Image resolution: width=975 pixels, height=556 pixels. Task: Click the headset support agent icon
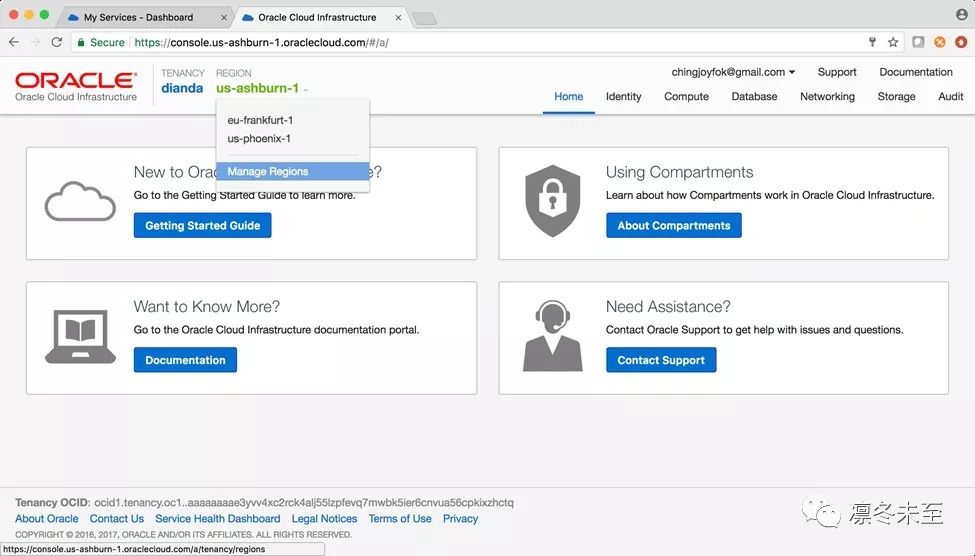tap(553, 336)
